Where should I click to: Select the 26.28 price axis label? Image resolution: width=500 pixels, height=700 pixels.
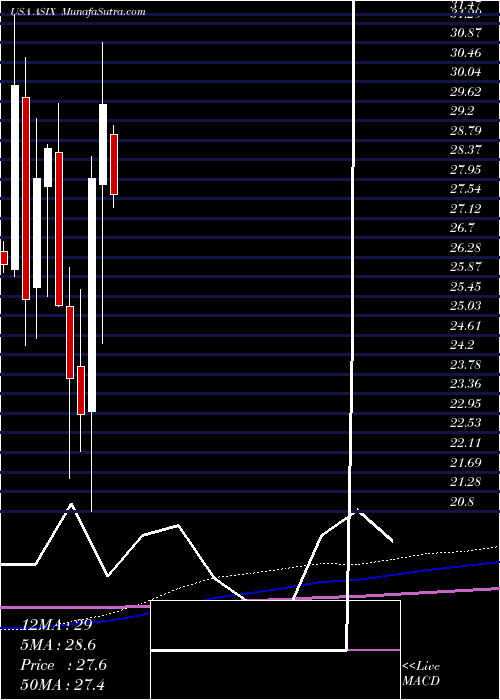click(x=466, y=247)
